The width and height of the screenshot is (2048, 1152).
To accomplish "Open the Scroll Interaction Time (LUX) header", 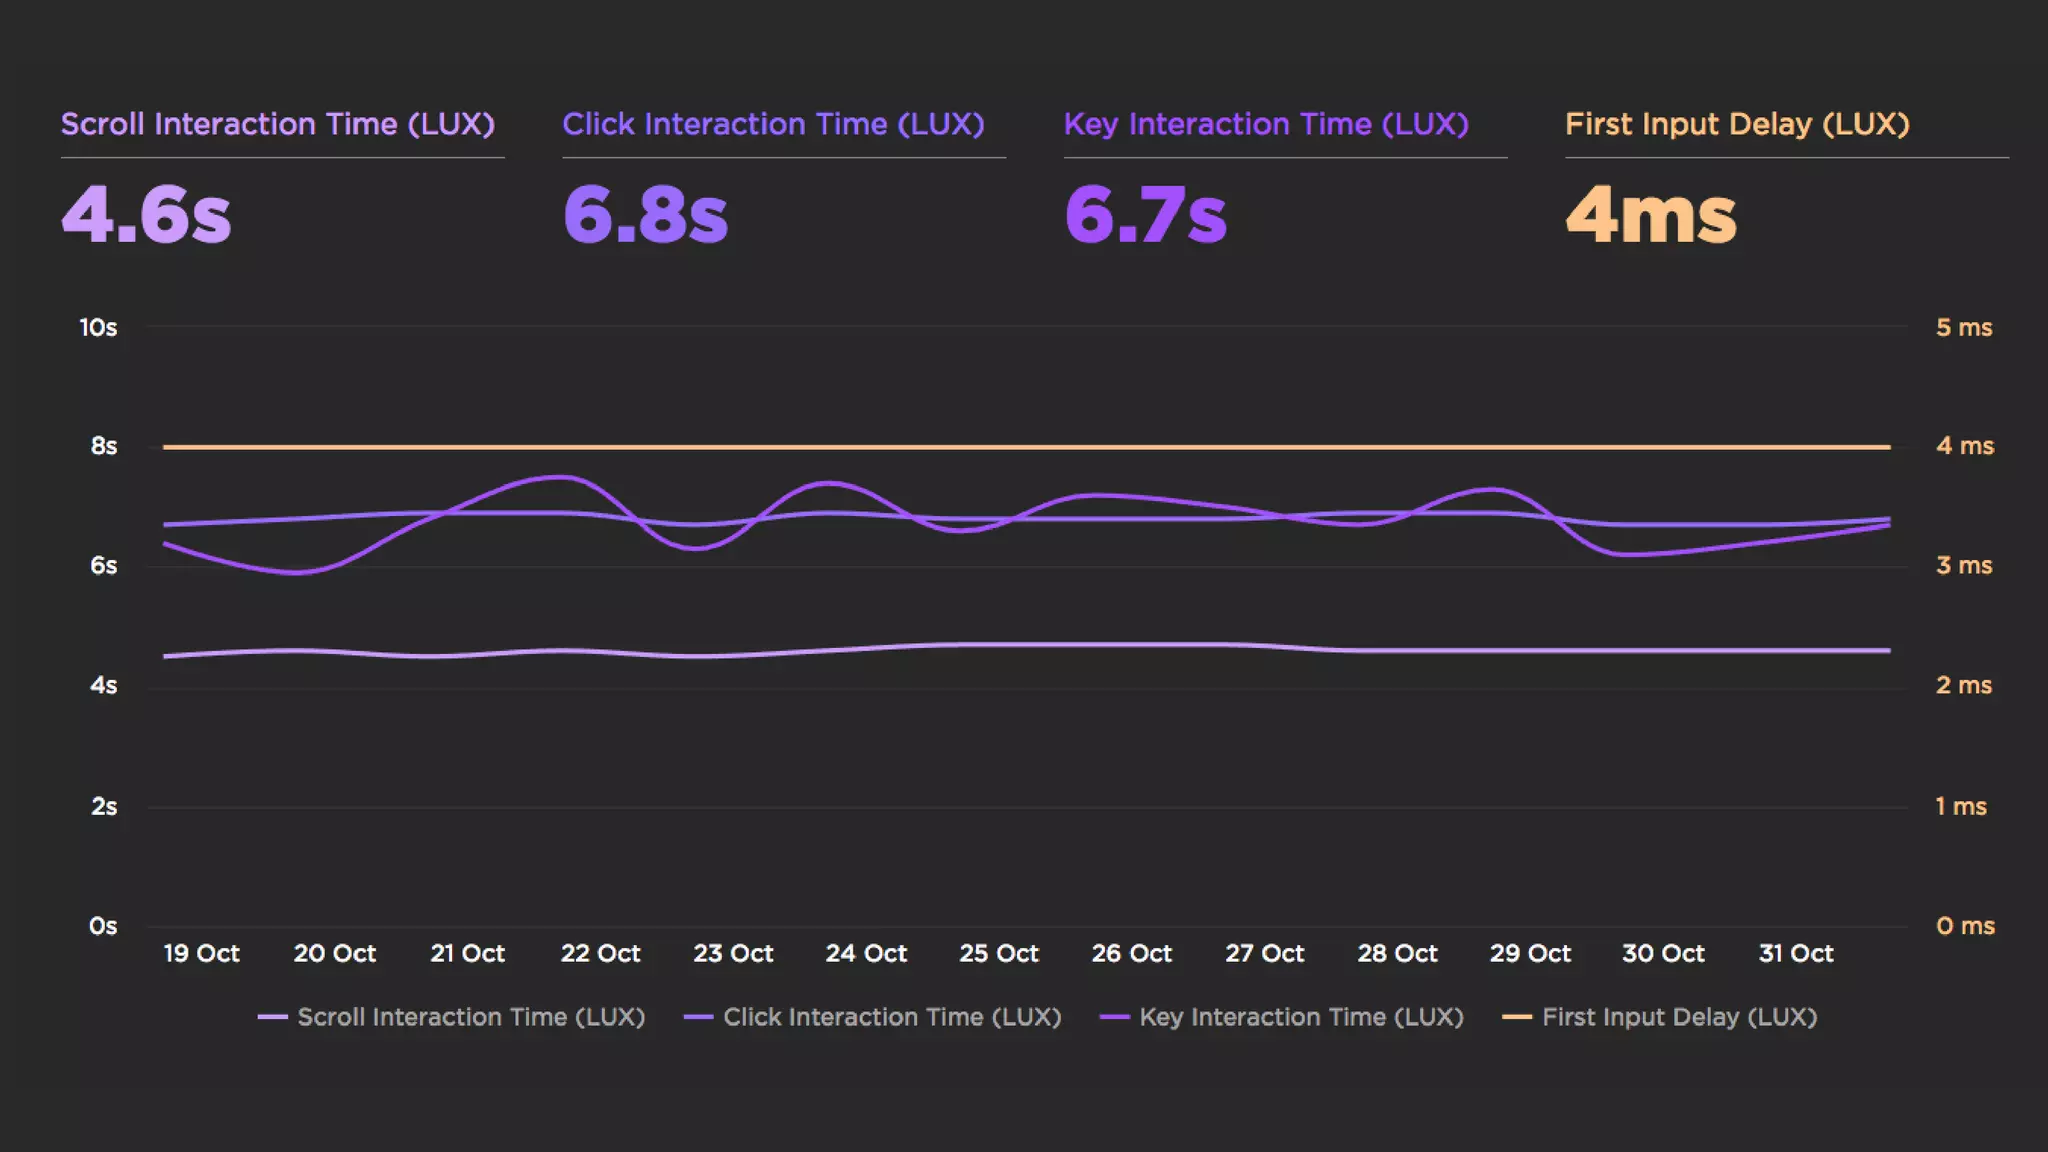I will 278,124.
